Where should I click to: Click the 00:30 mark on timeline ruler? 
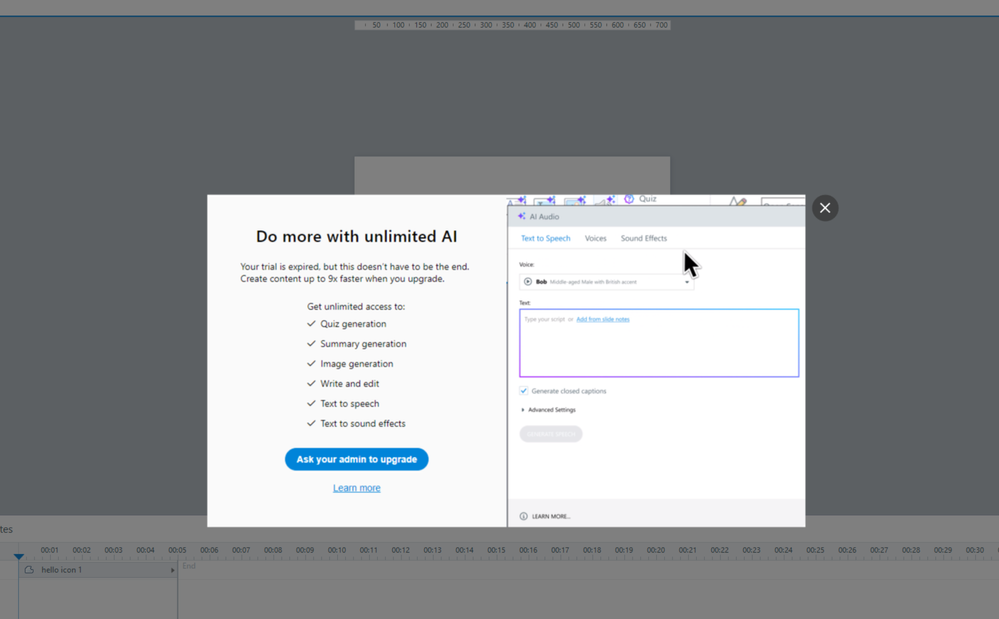click(974, 550)
